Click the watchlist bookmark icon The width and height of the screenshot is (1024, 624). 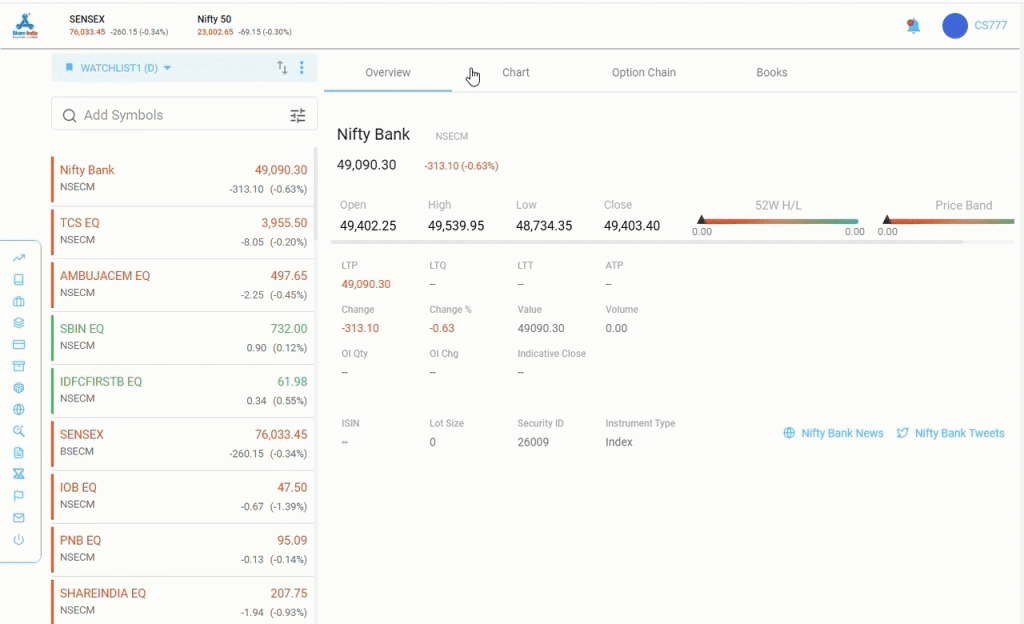click(x=69, y=67)
